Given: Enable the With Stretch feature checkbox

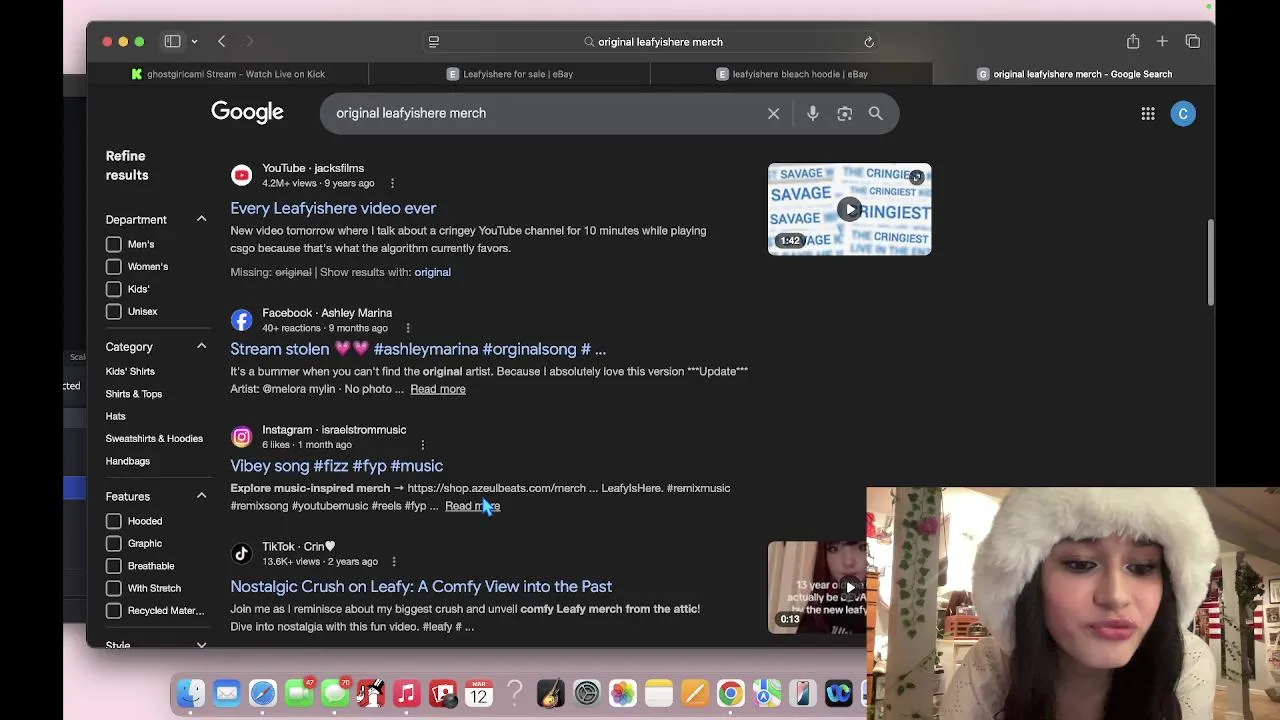Looking at the screenshot, I should tap(114, 588).
